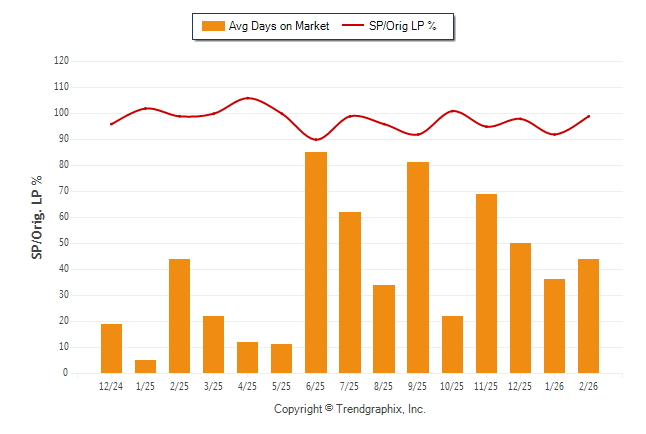Screen dimensions: 646x434
Task: Select the 7/25 bar
Action: 349,292
